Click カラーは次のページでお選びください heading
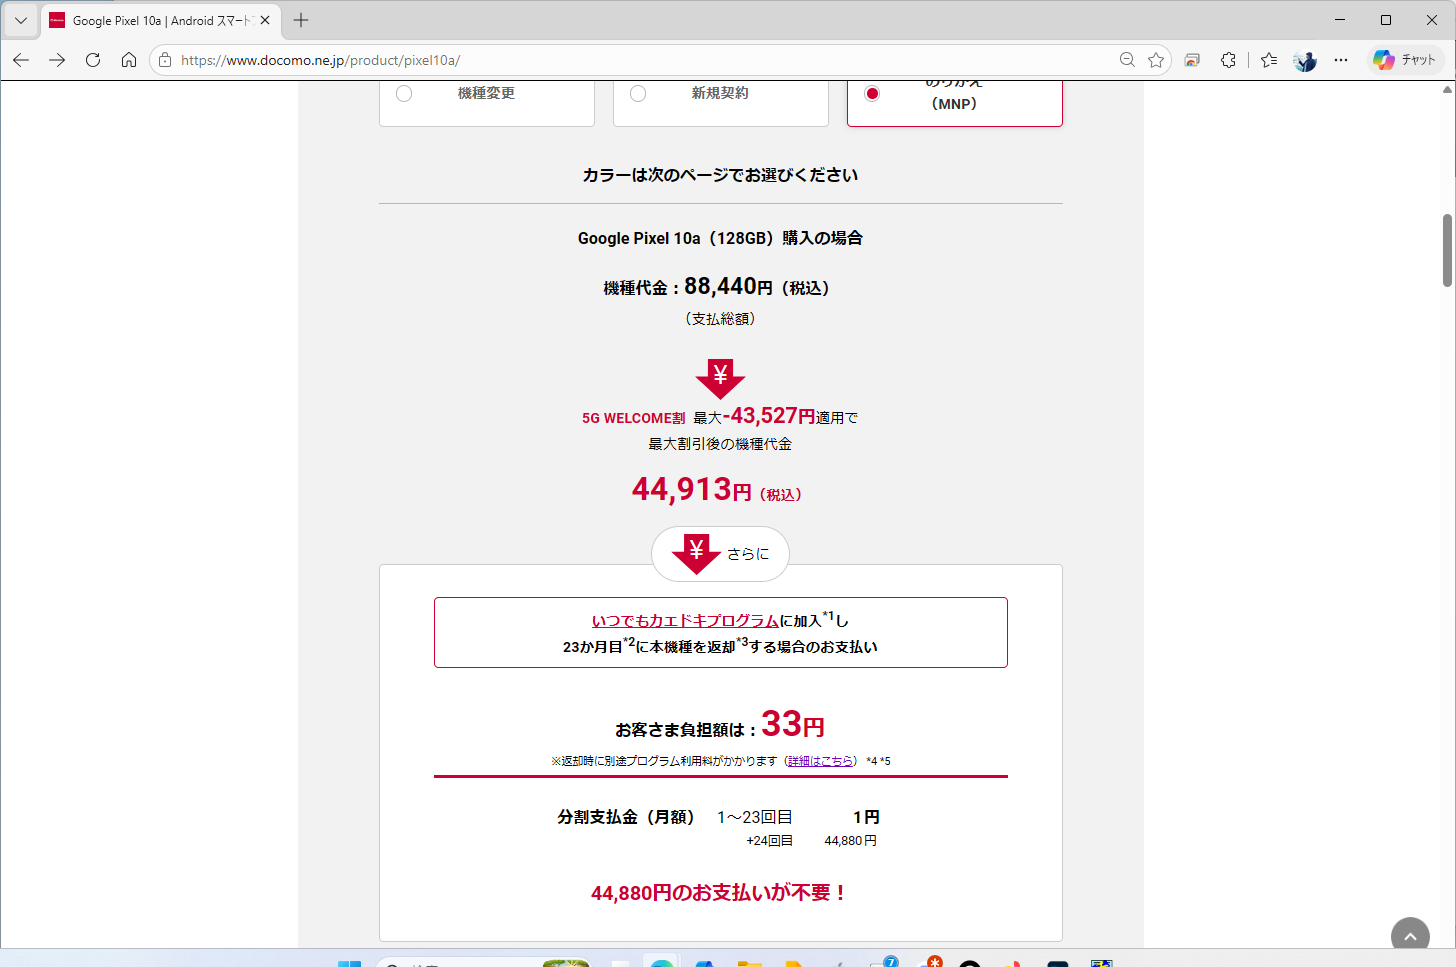The height and width of the screenshot is (967, 1456). (720, 175)
